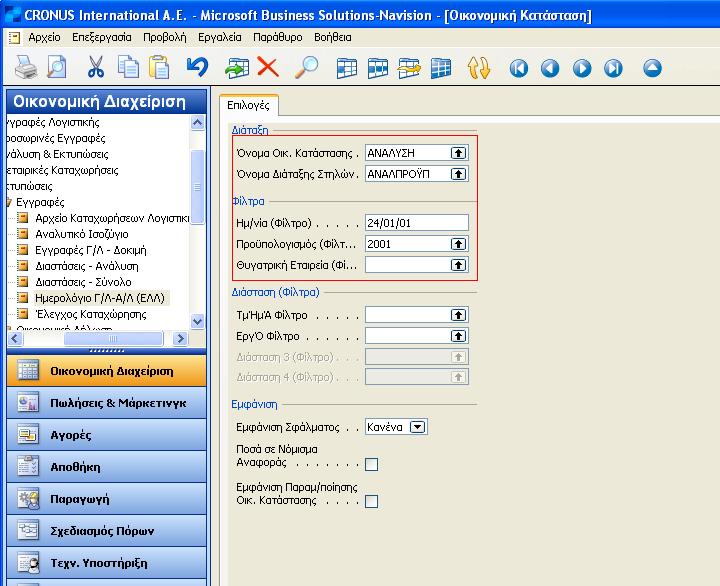Toggle Εμφάνιση Παραμ/ποίησης Οικ. Κατάστασης checkbox
The image size is (720, 586).
371,501
